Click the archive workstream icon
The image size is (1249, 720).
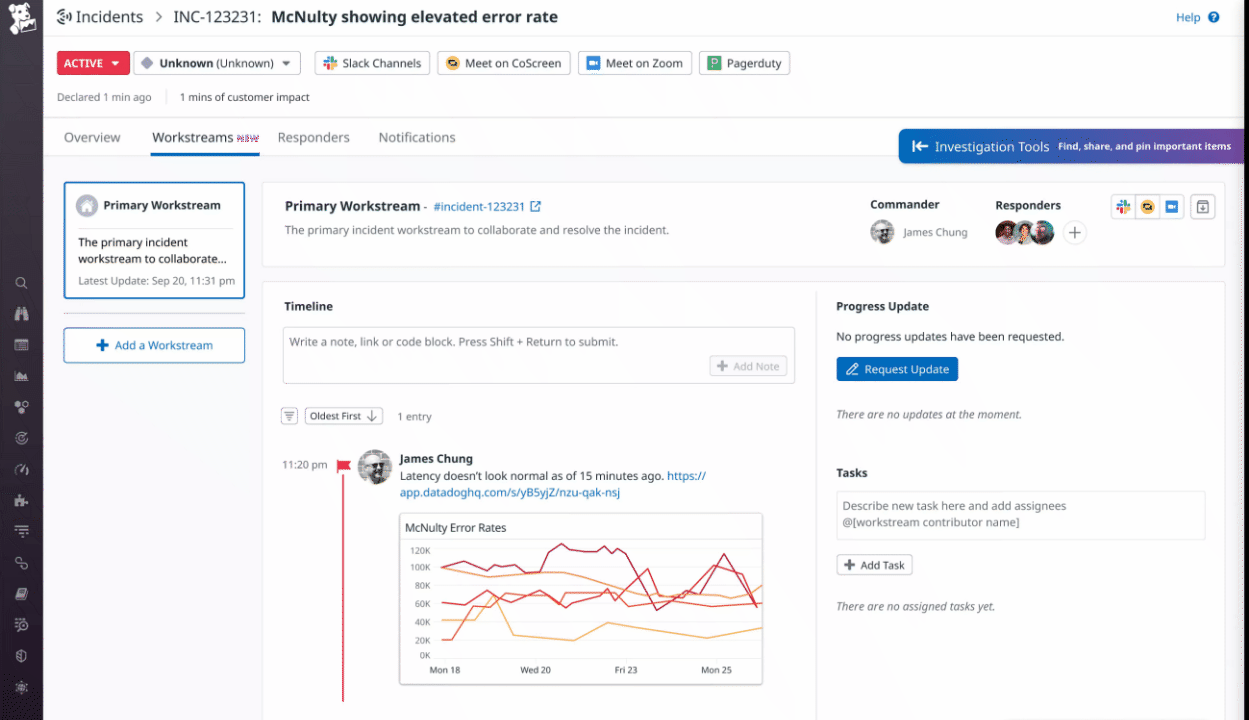pos(1203,207)
